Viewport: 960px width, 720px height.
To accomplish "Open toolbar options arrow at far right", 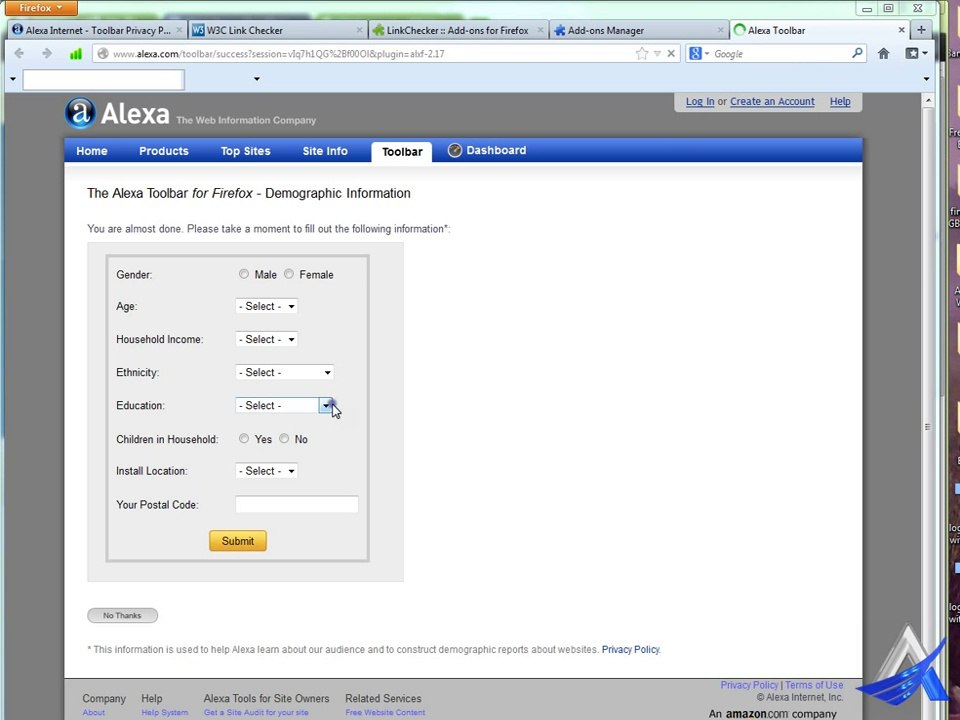I will coord(926,79).
